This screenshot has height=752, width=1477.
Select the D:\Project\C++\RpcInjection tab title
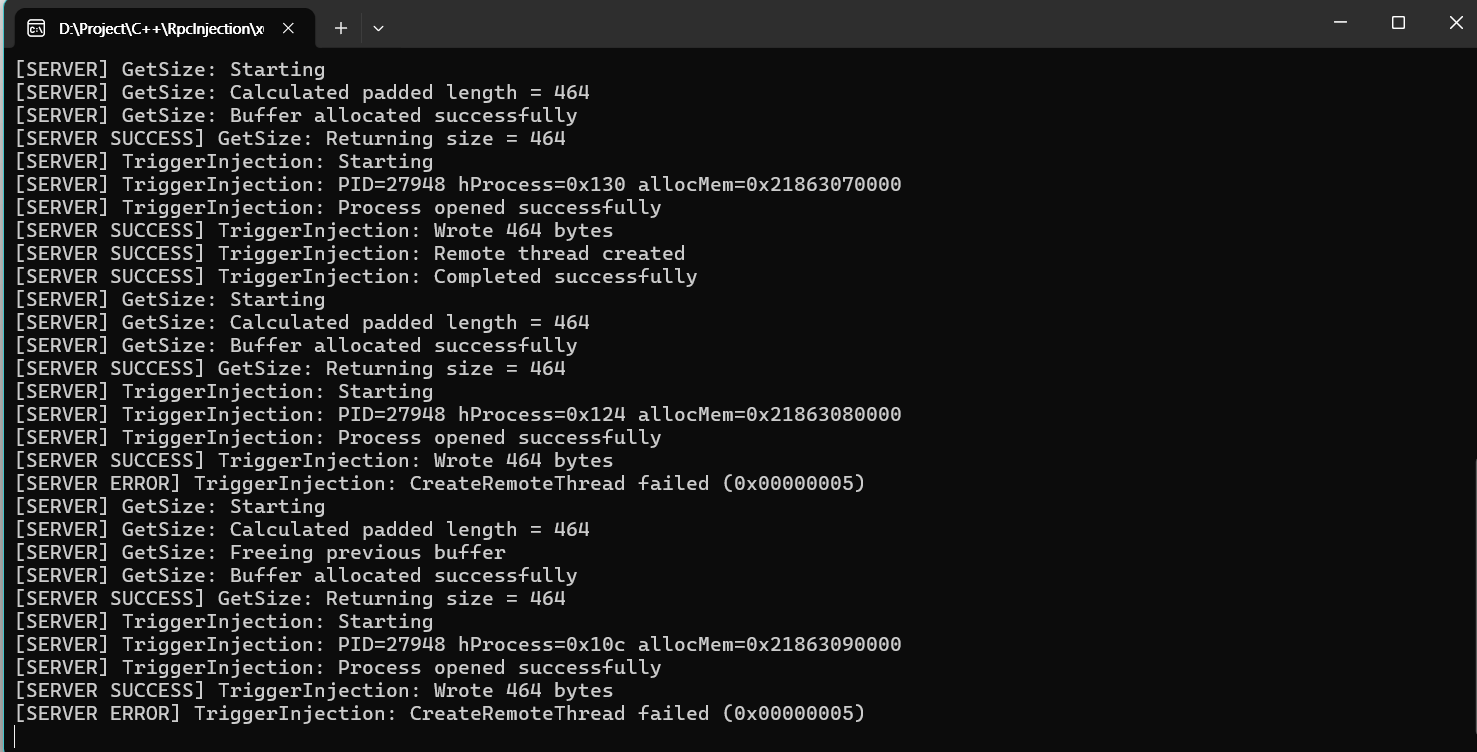point(161,29)
